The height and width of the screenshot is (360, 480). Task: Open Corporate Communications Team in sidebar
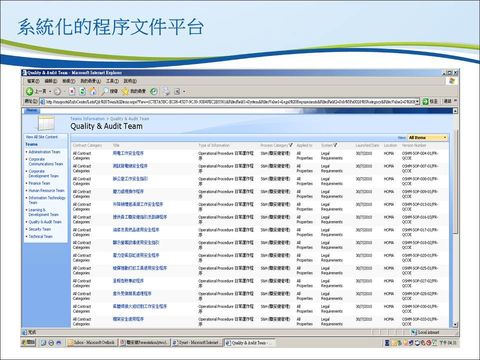point(46,161)
